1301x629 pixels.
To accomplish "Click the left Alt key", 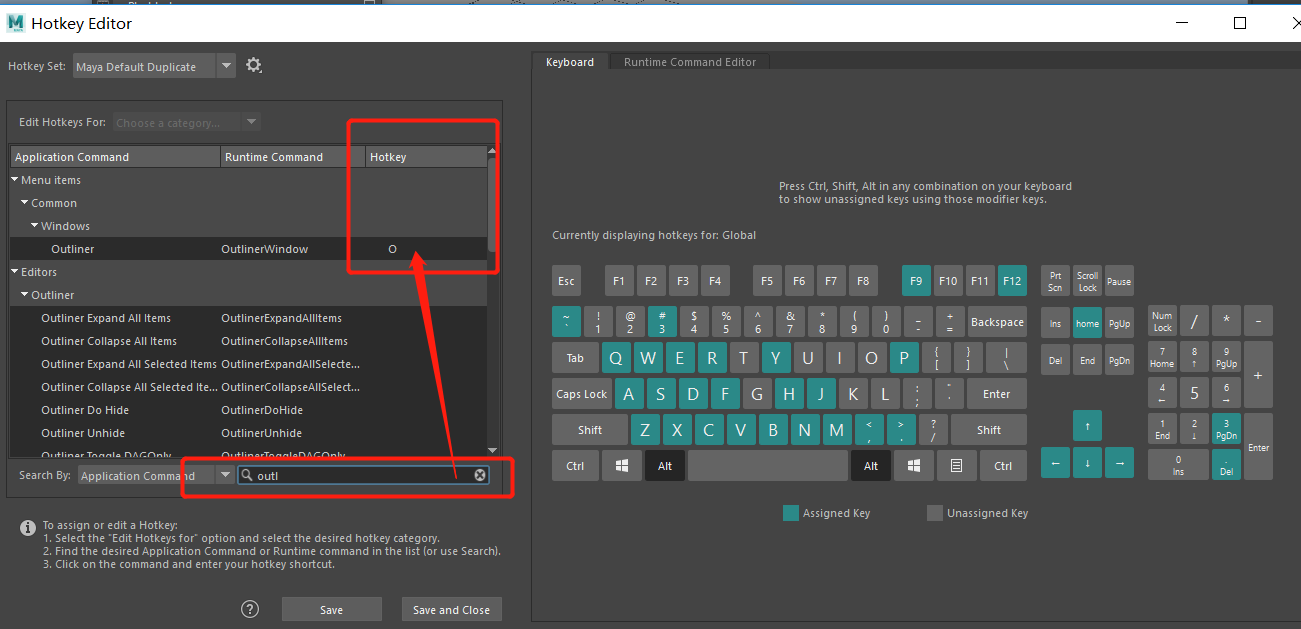I will tap(665, 465).
